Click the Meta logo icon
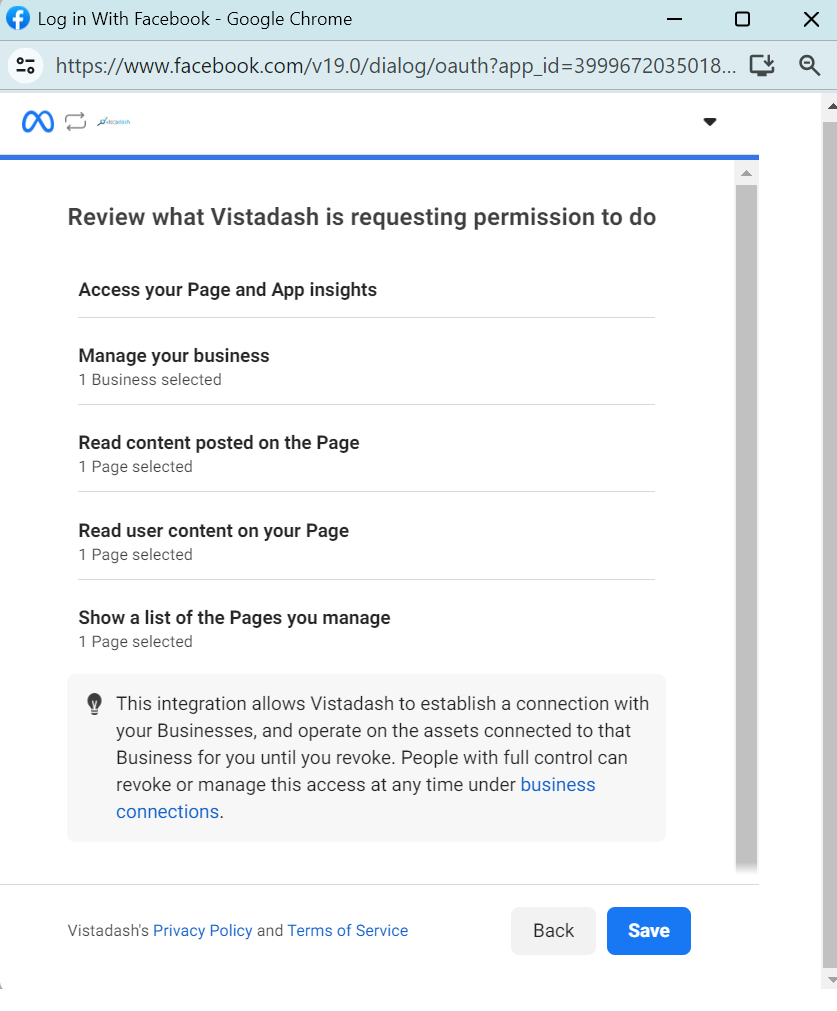The height and width of the screenshot is (1011, 837). point(37,121)
